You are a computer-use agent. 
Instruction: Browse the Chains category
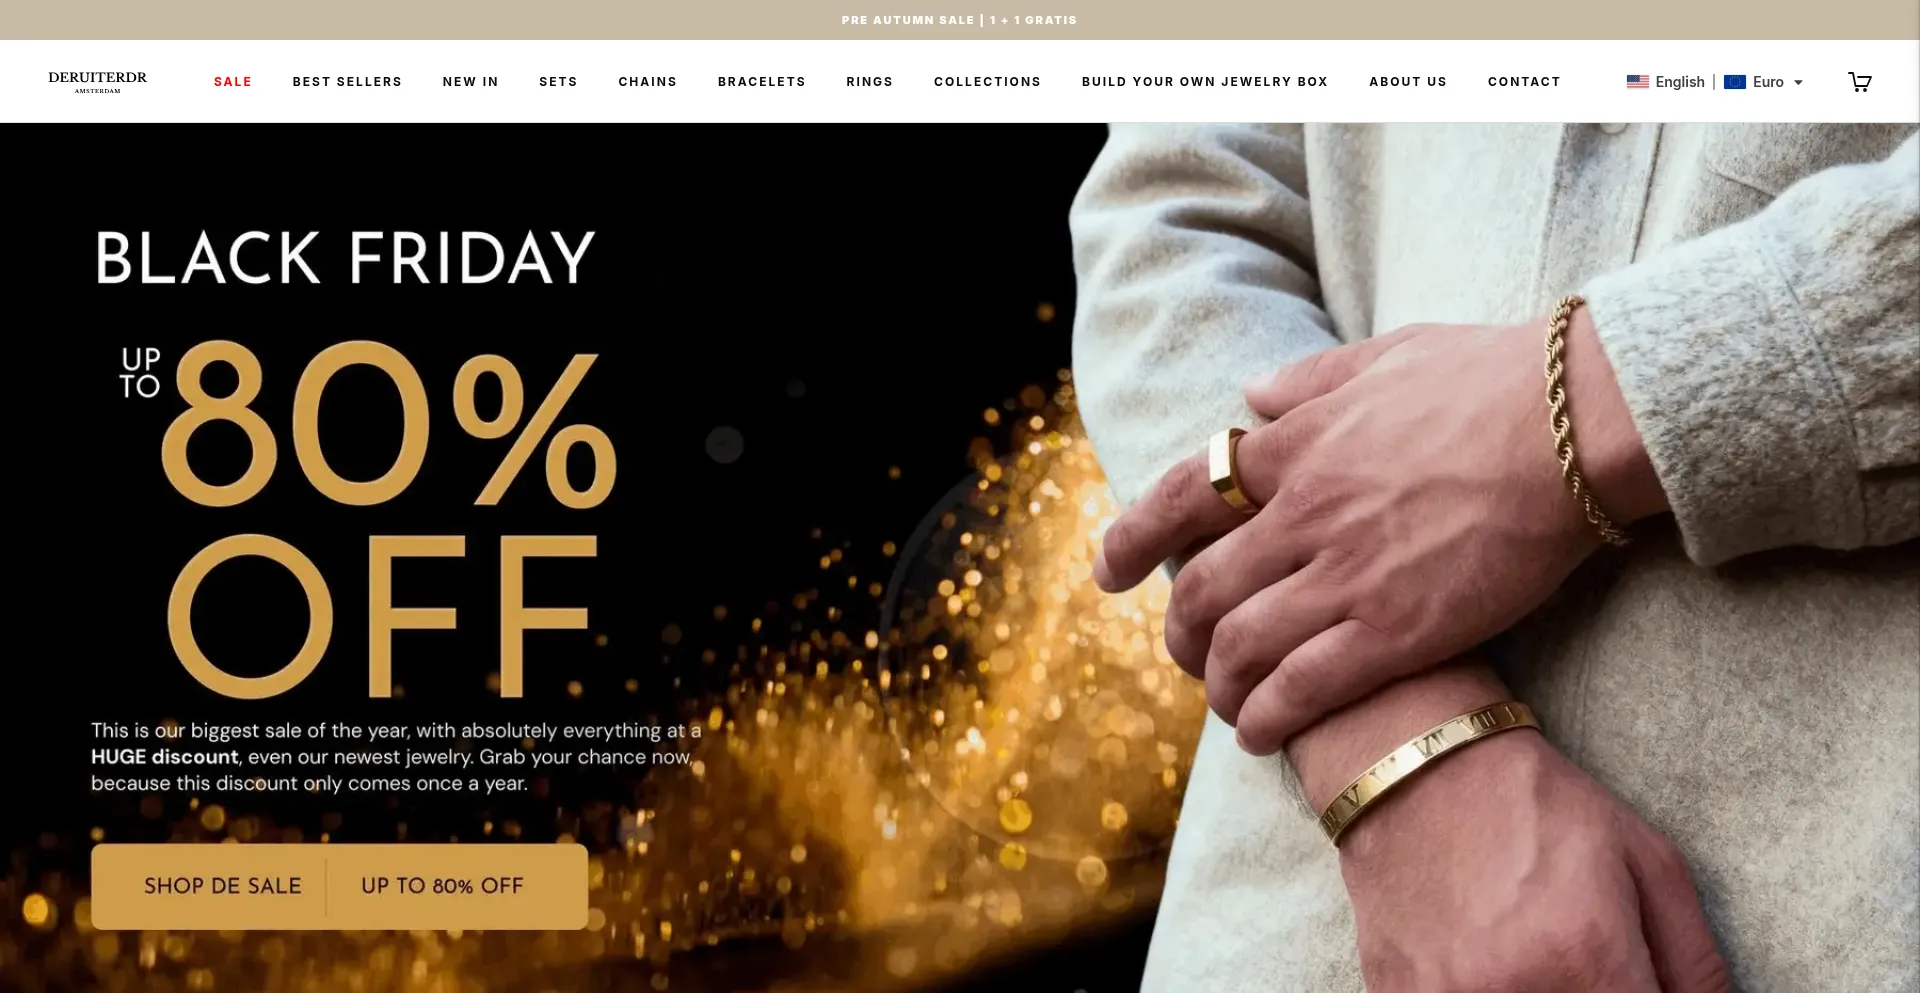coord(647,82)
